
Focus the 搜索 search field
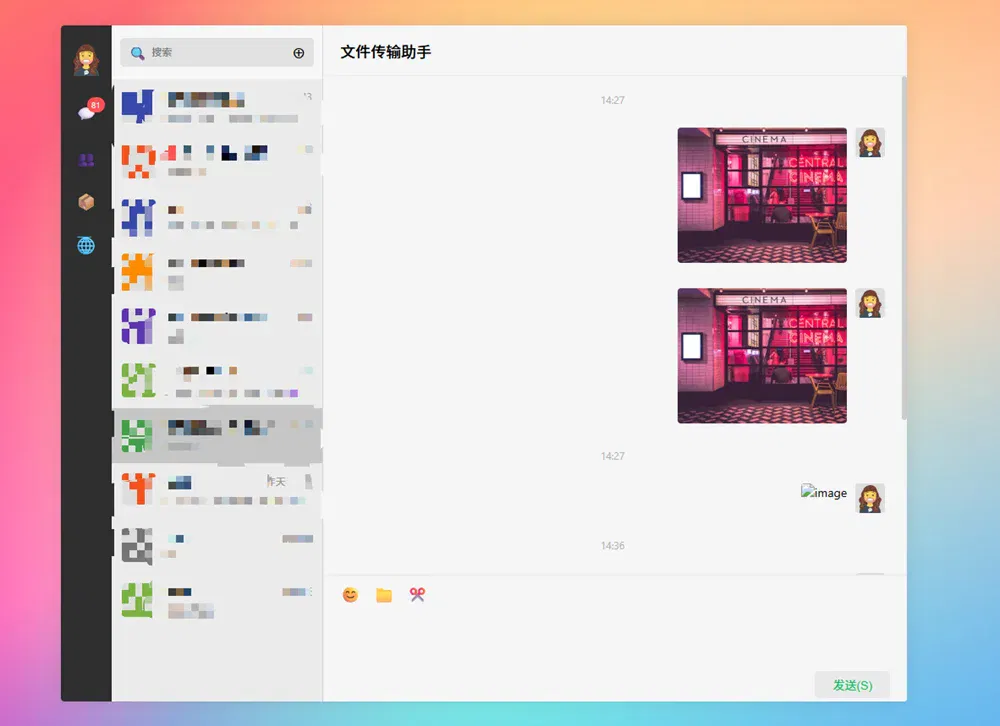tap(217, 52)
